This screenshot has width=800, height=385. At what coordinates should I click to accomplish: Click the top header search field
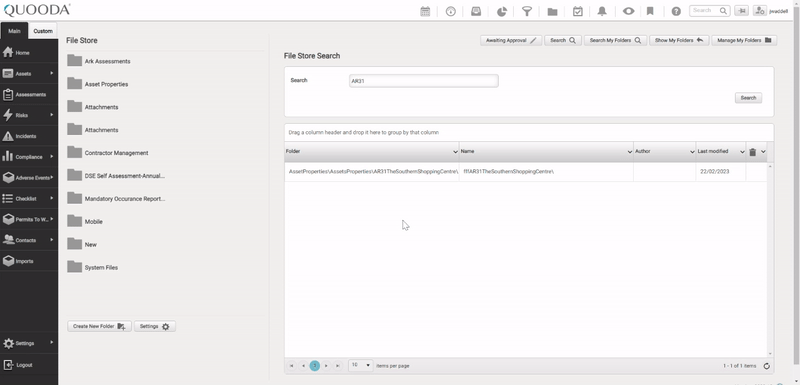click(x=709, y=11)
